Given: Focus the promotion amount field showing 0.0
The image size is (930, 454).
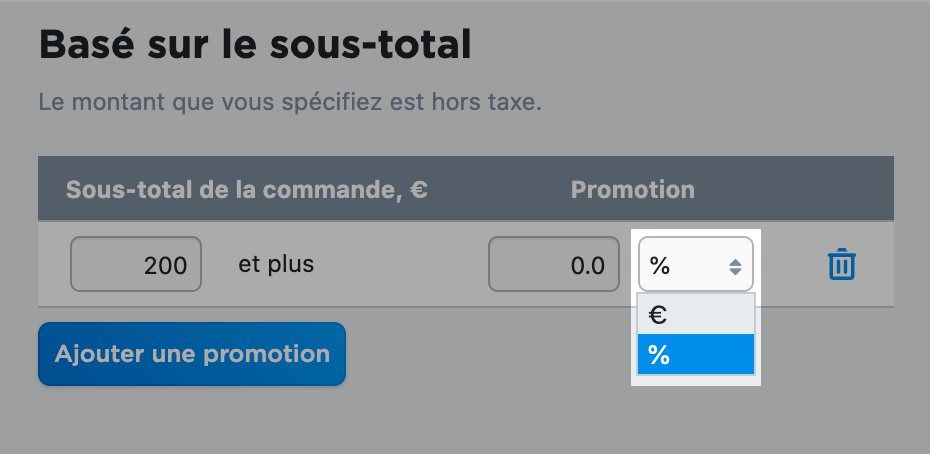Looking at the screenshot, I should (x=553, y=264).
